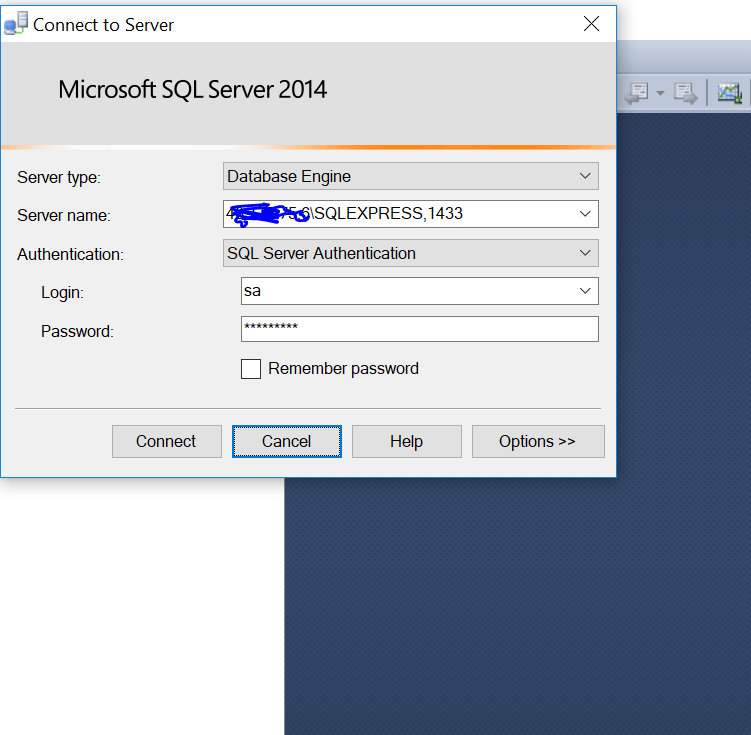Close the Connect to Server dialog
Screen dimensions: 751x735
[x=591, y=24]
